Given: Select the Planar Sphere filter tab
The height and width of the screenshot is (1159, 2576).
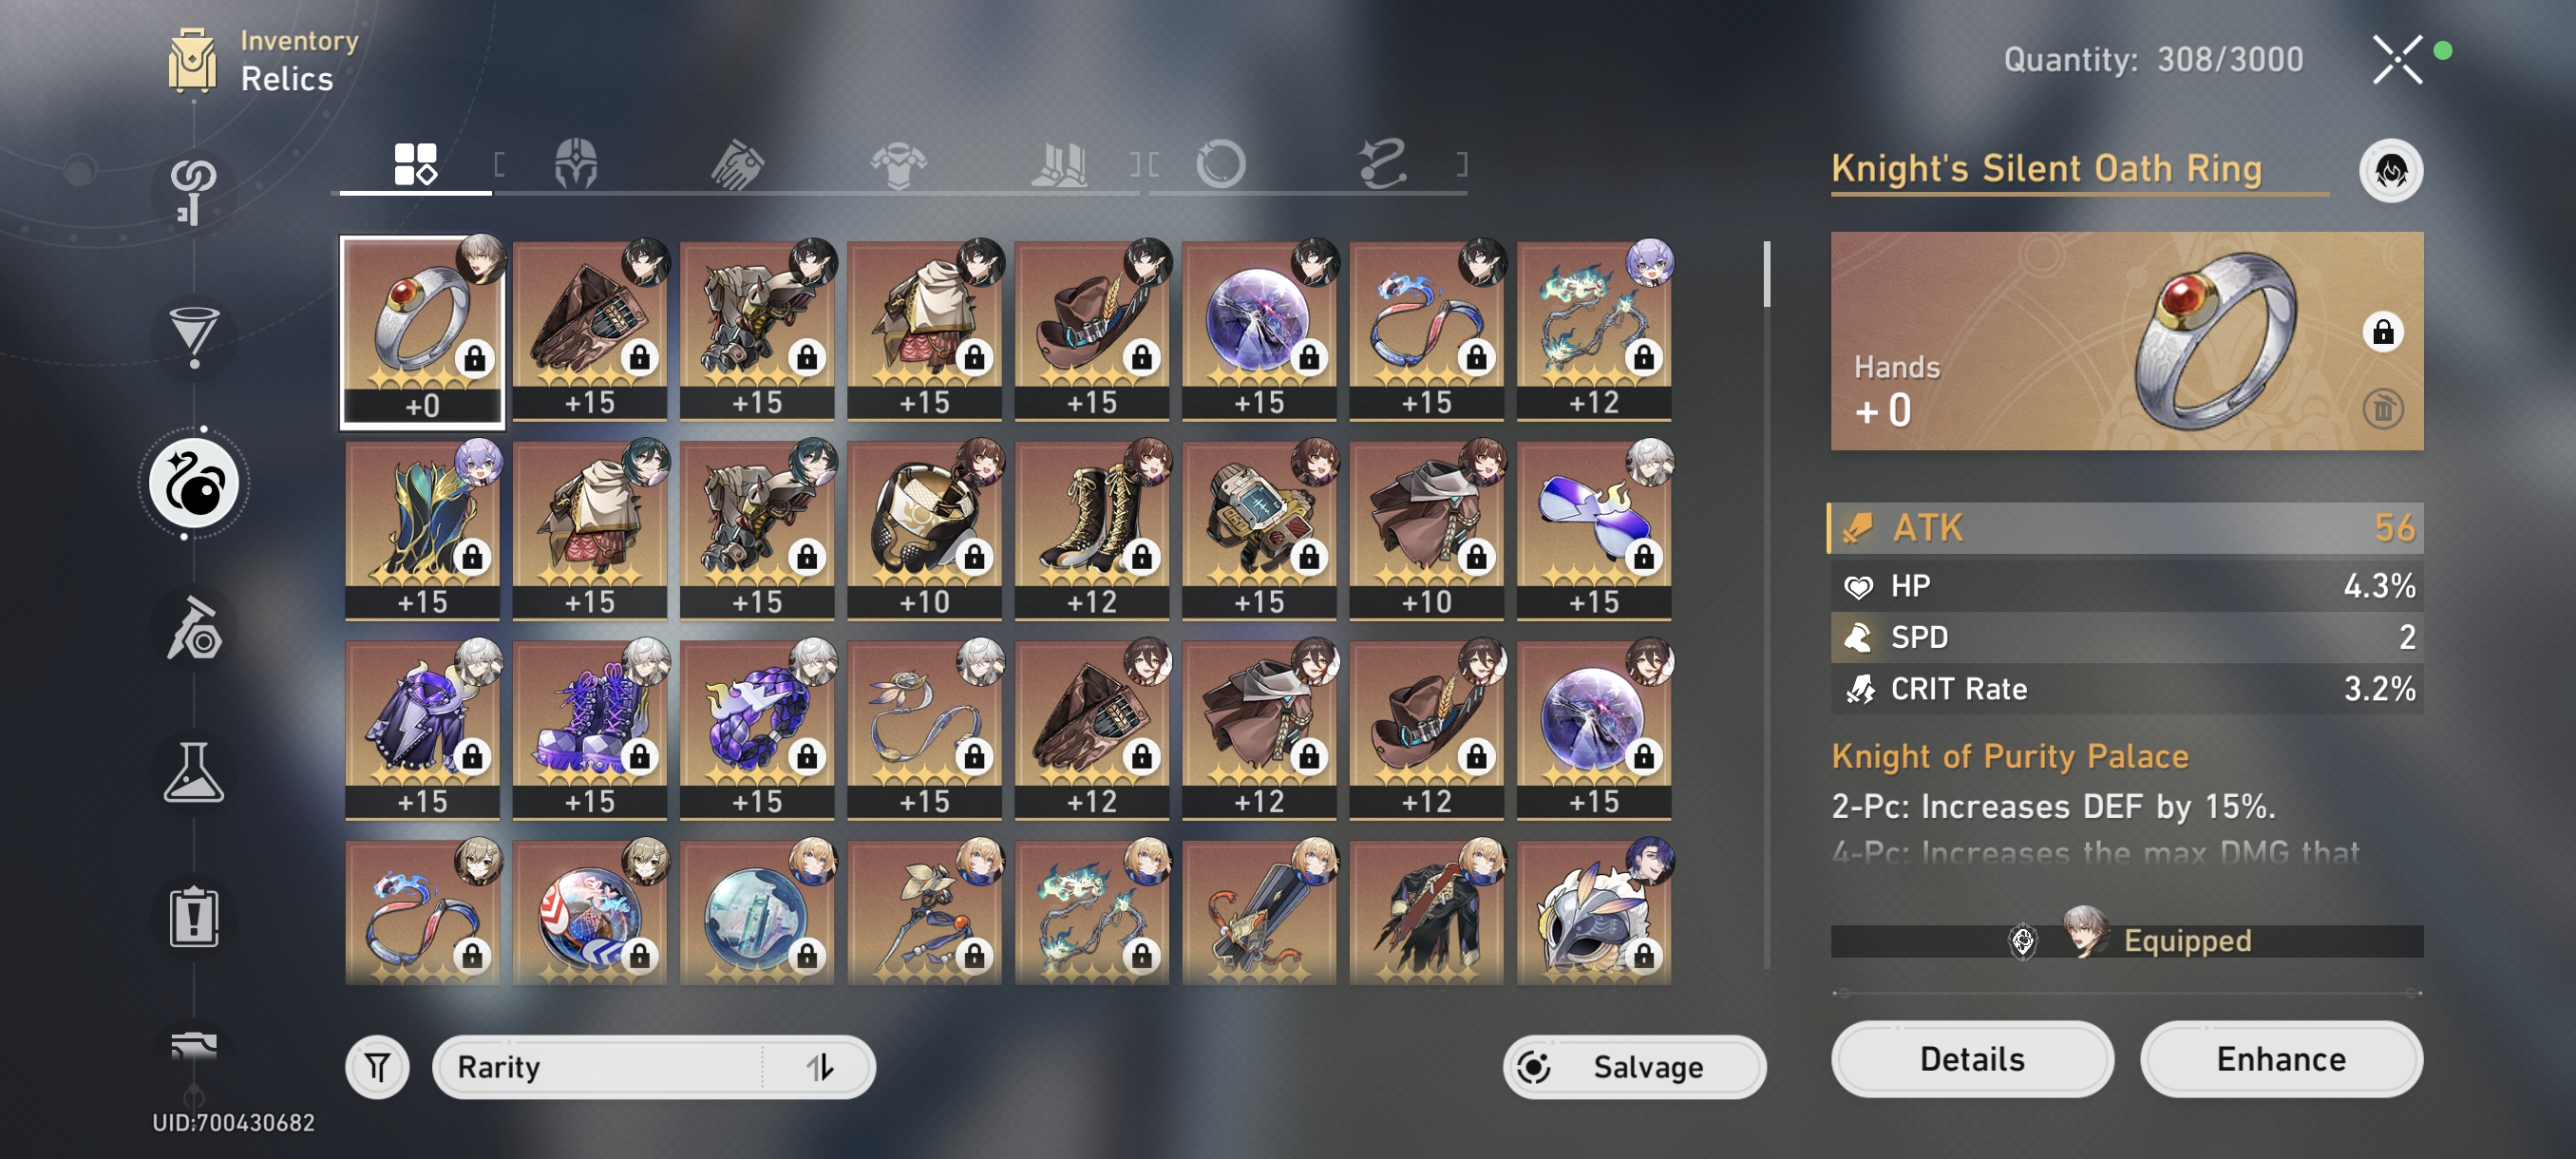Looking at the screenshot, I should coord(1221,164).
